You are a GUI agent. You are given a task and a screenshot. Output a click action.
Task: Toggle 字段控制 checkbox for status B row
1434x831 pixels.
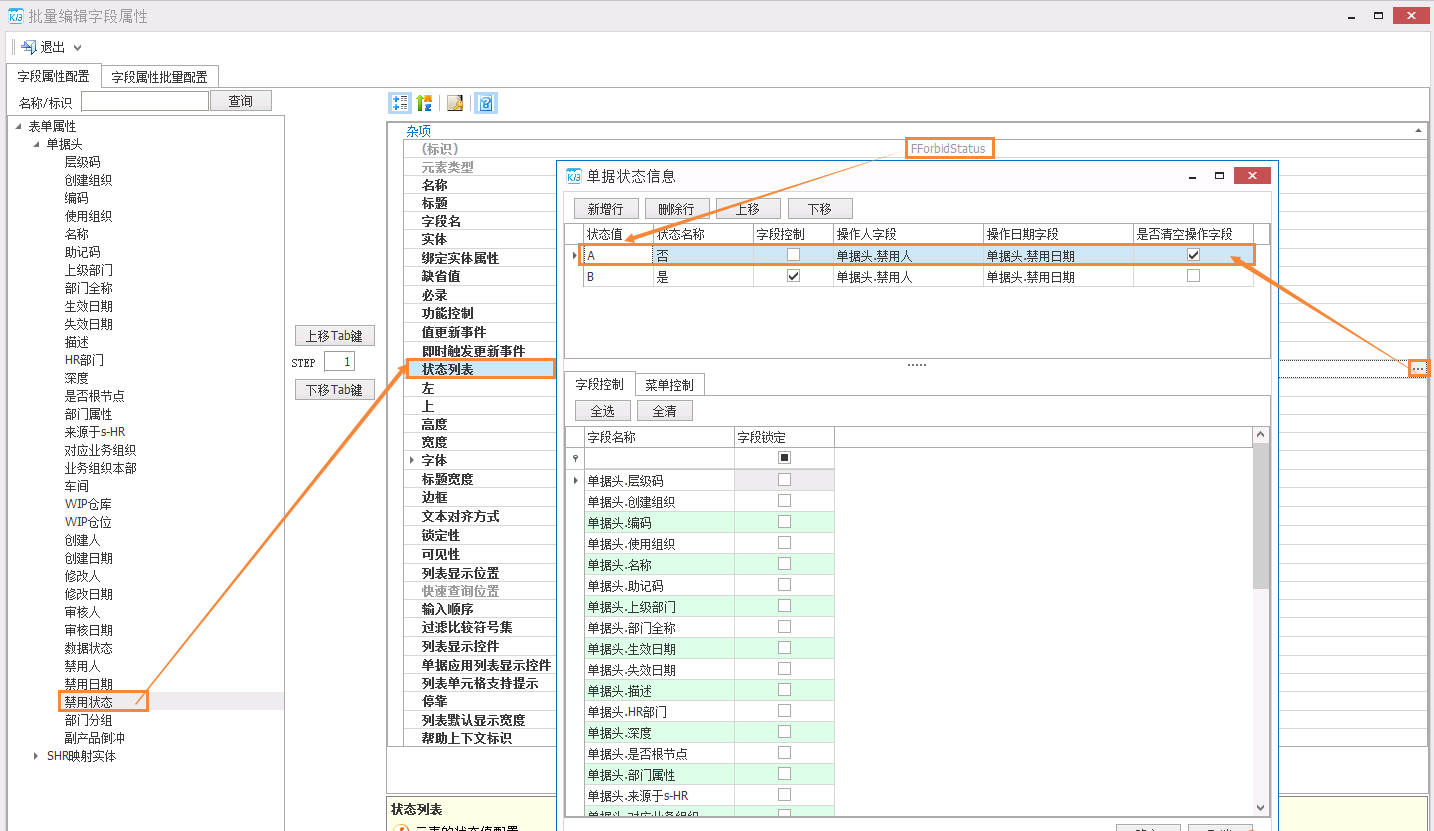[794, 276]
